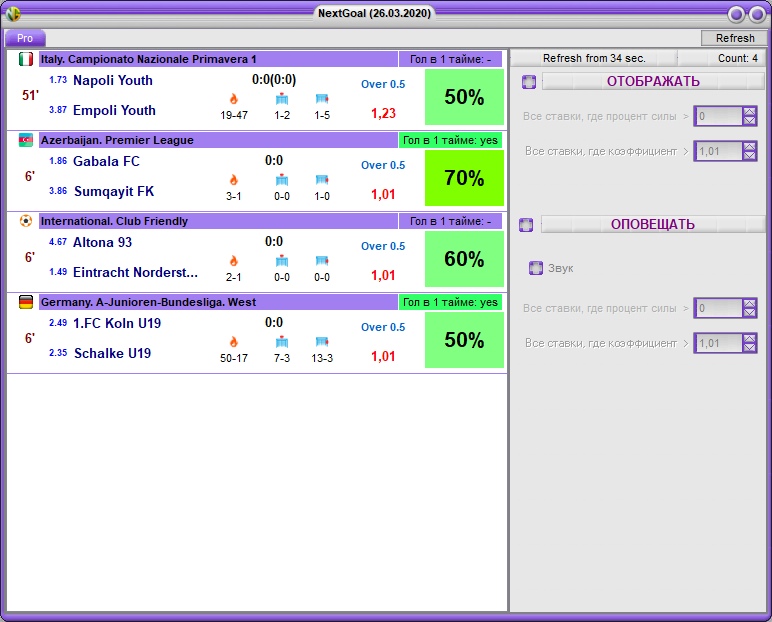Select International Club Friendly header

point(218,221)
